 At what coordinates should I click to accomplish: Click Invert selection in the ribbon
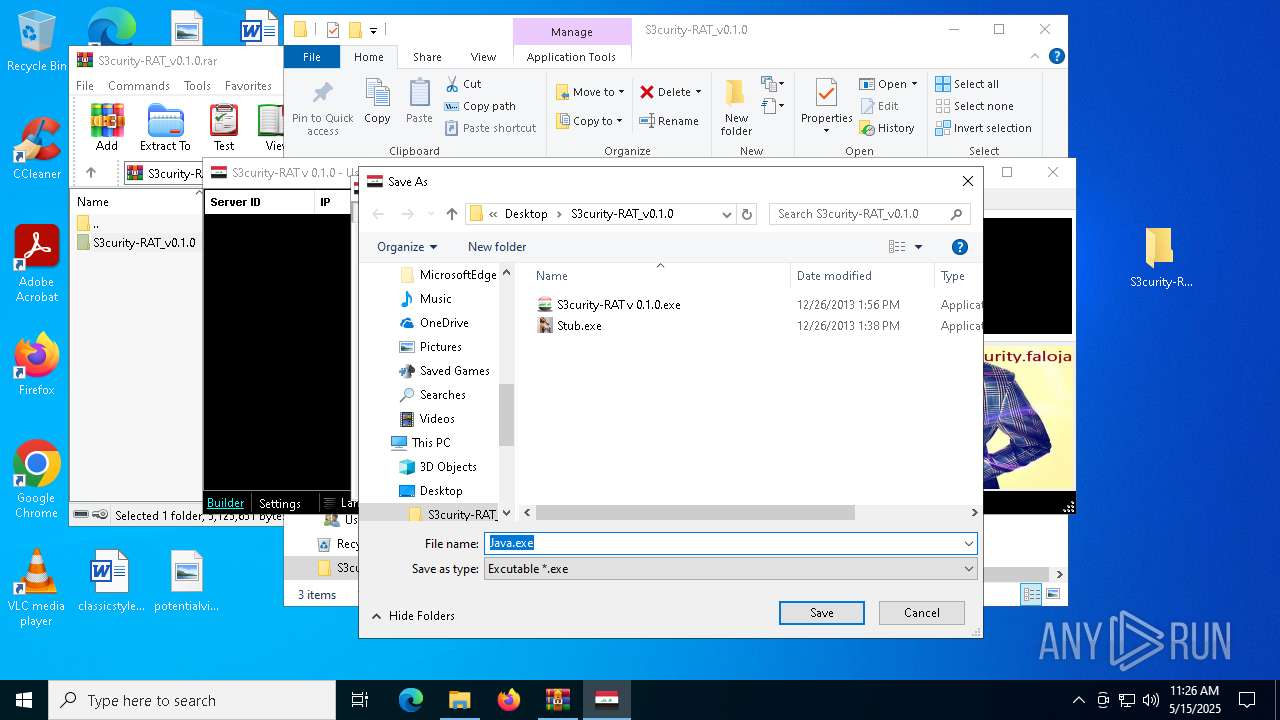[x=983, y=128]
